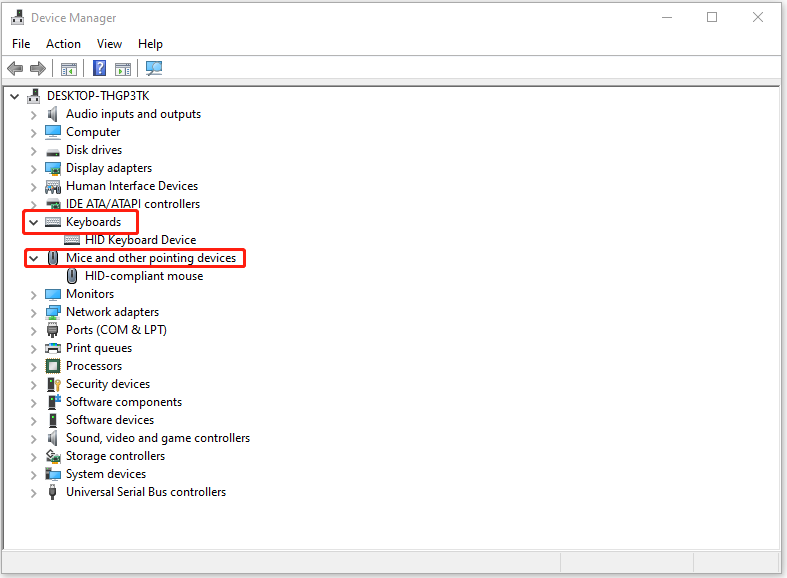
Task: Expand Universal Serial Bus controllers
Action: 33,492
